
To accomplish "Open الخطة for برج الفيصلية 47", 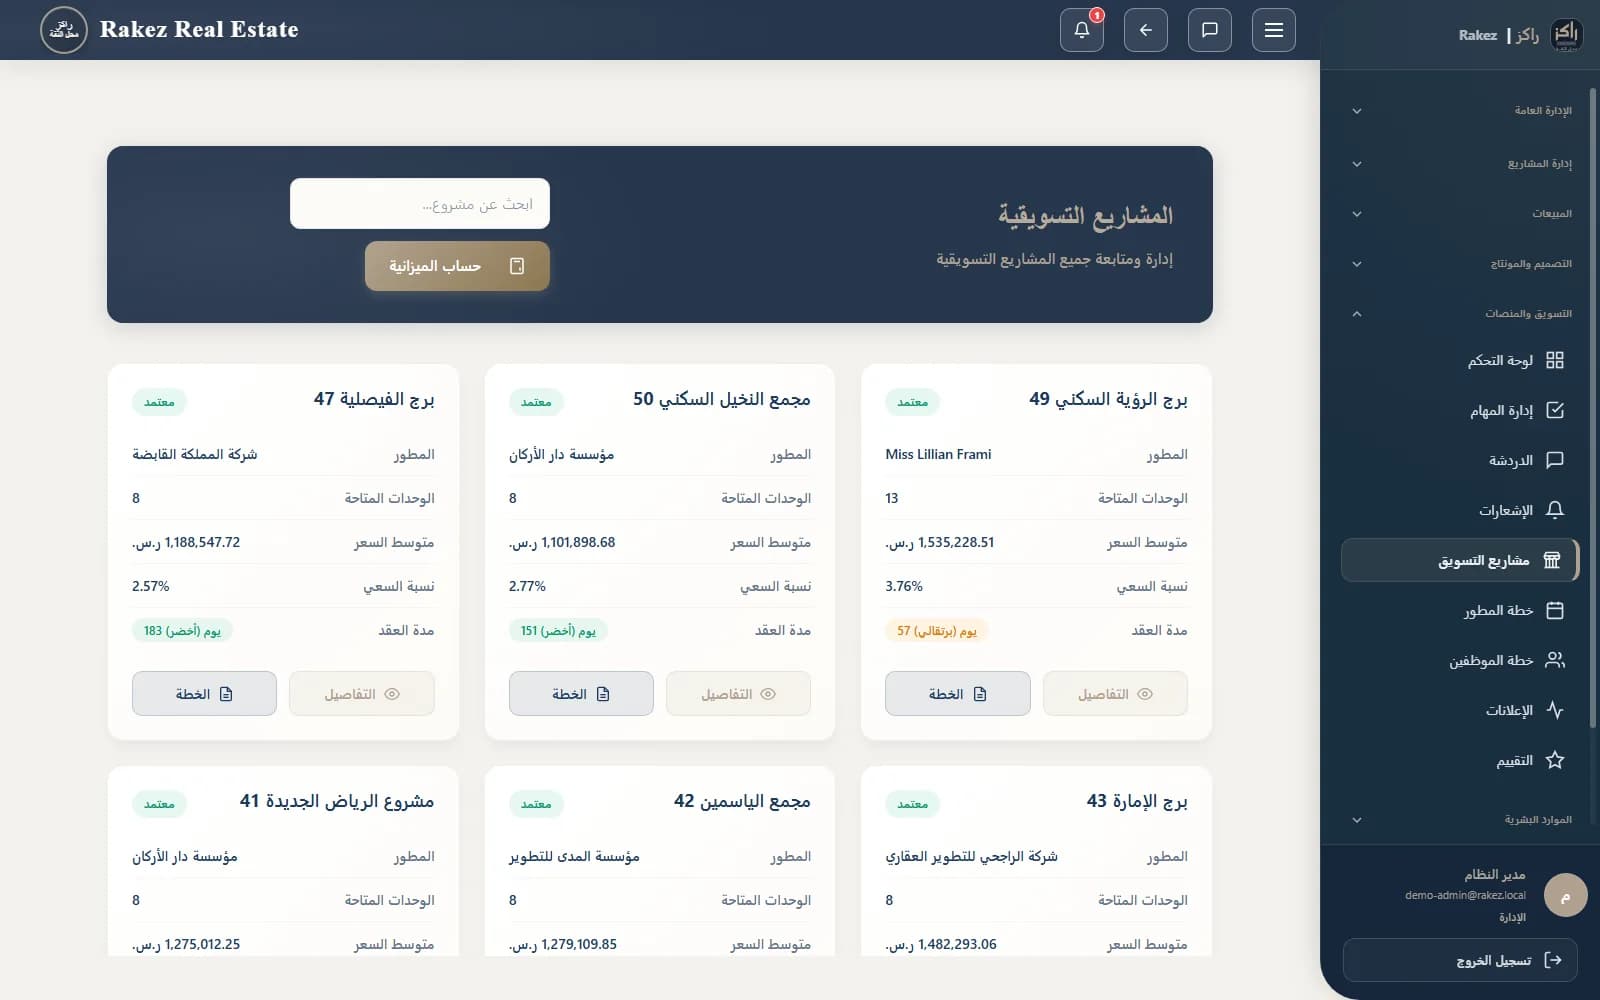I will pos(204,694).
